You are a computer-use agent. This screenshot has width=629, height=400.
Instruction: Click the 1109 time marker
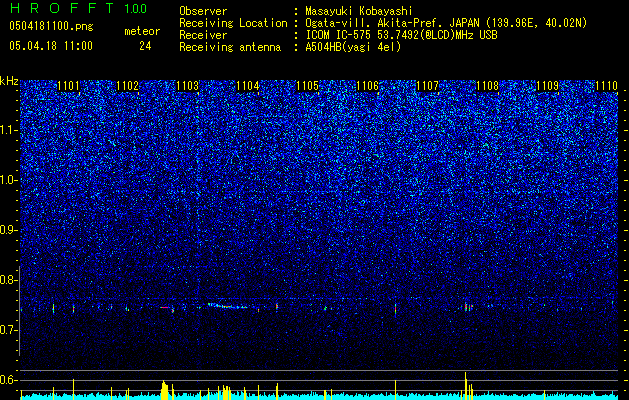tap(548, 86)
